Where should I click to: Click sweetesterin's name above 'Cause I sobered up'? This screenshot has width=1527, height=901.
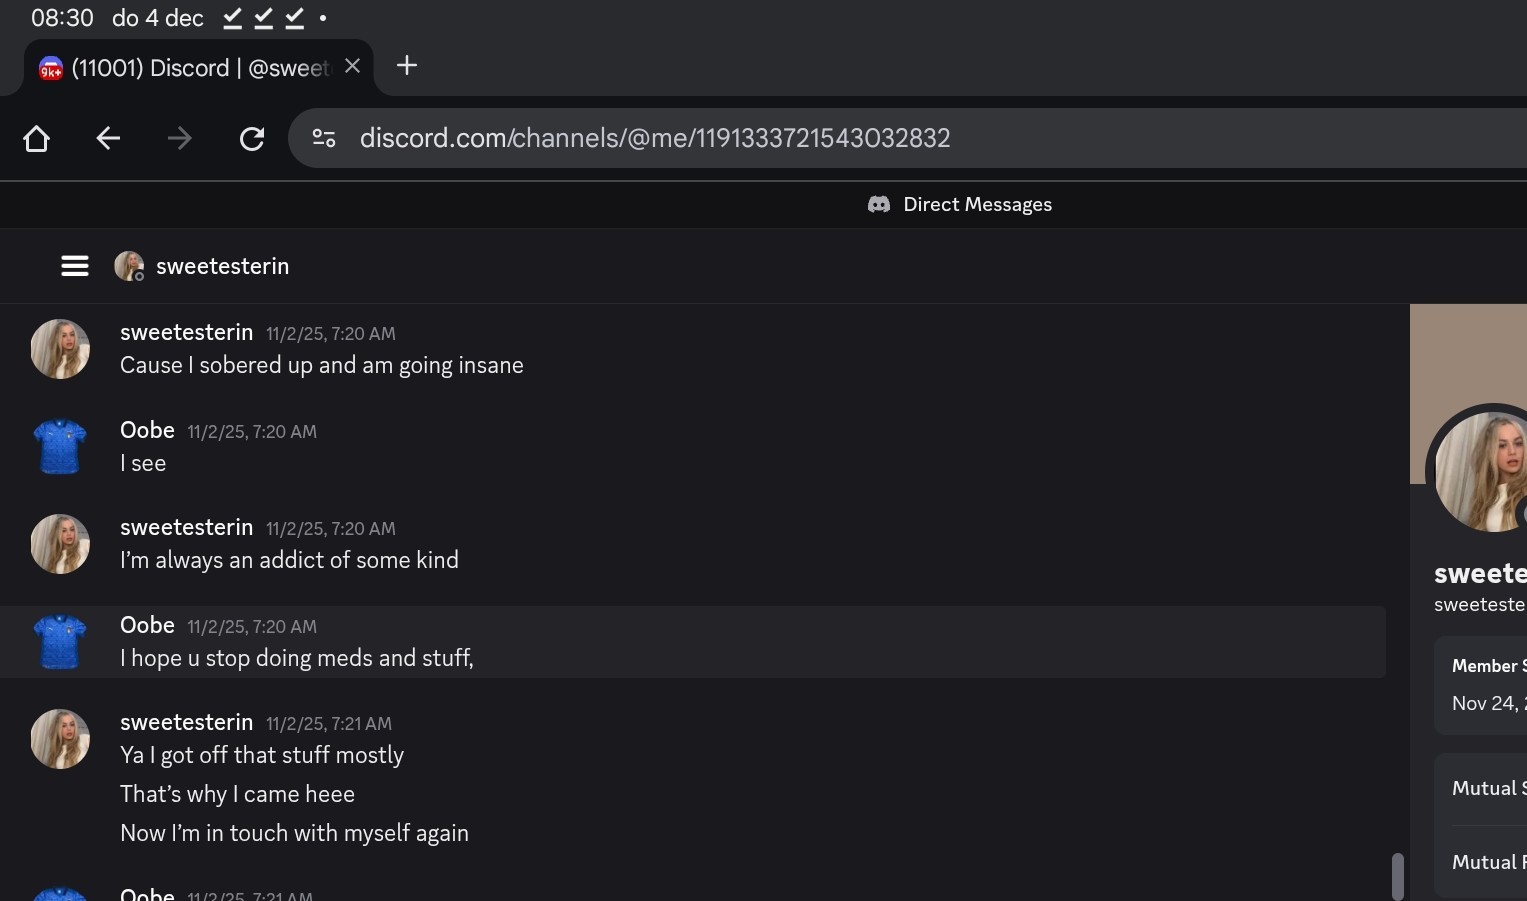pyautogui.click(x=186, y=332)
